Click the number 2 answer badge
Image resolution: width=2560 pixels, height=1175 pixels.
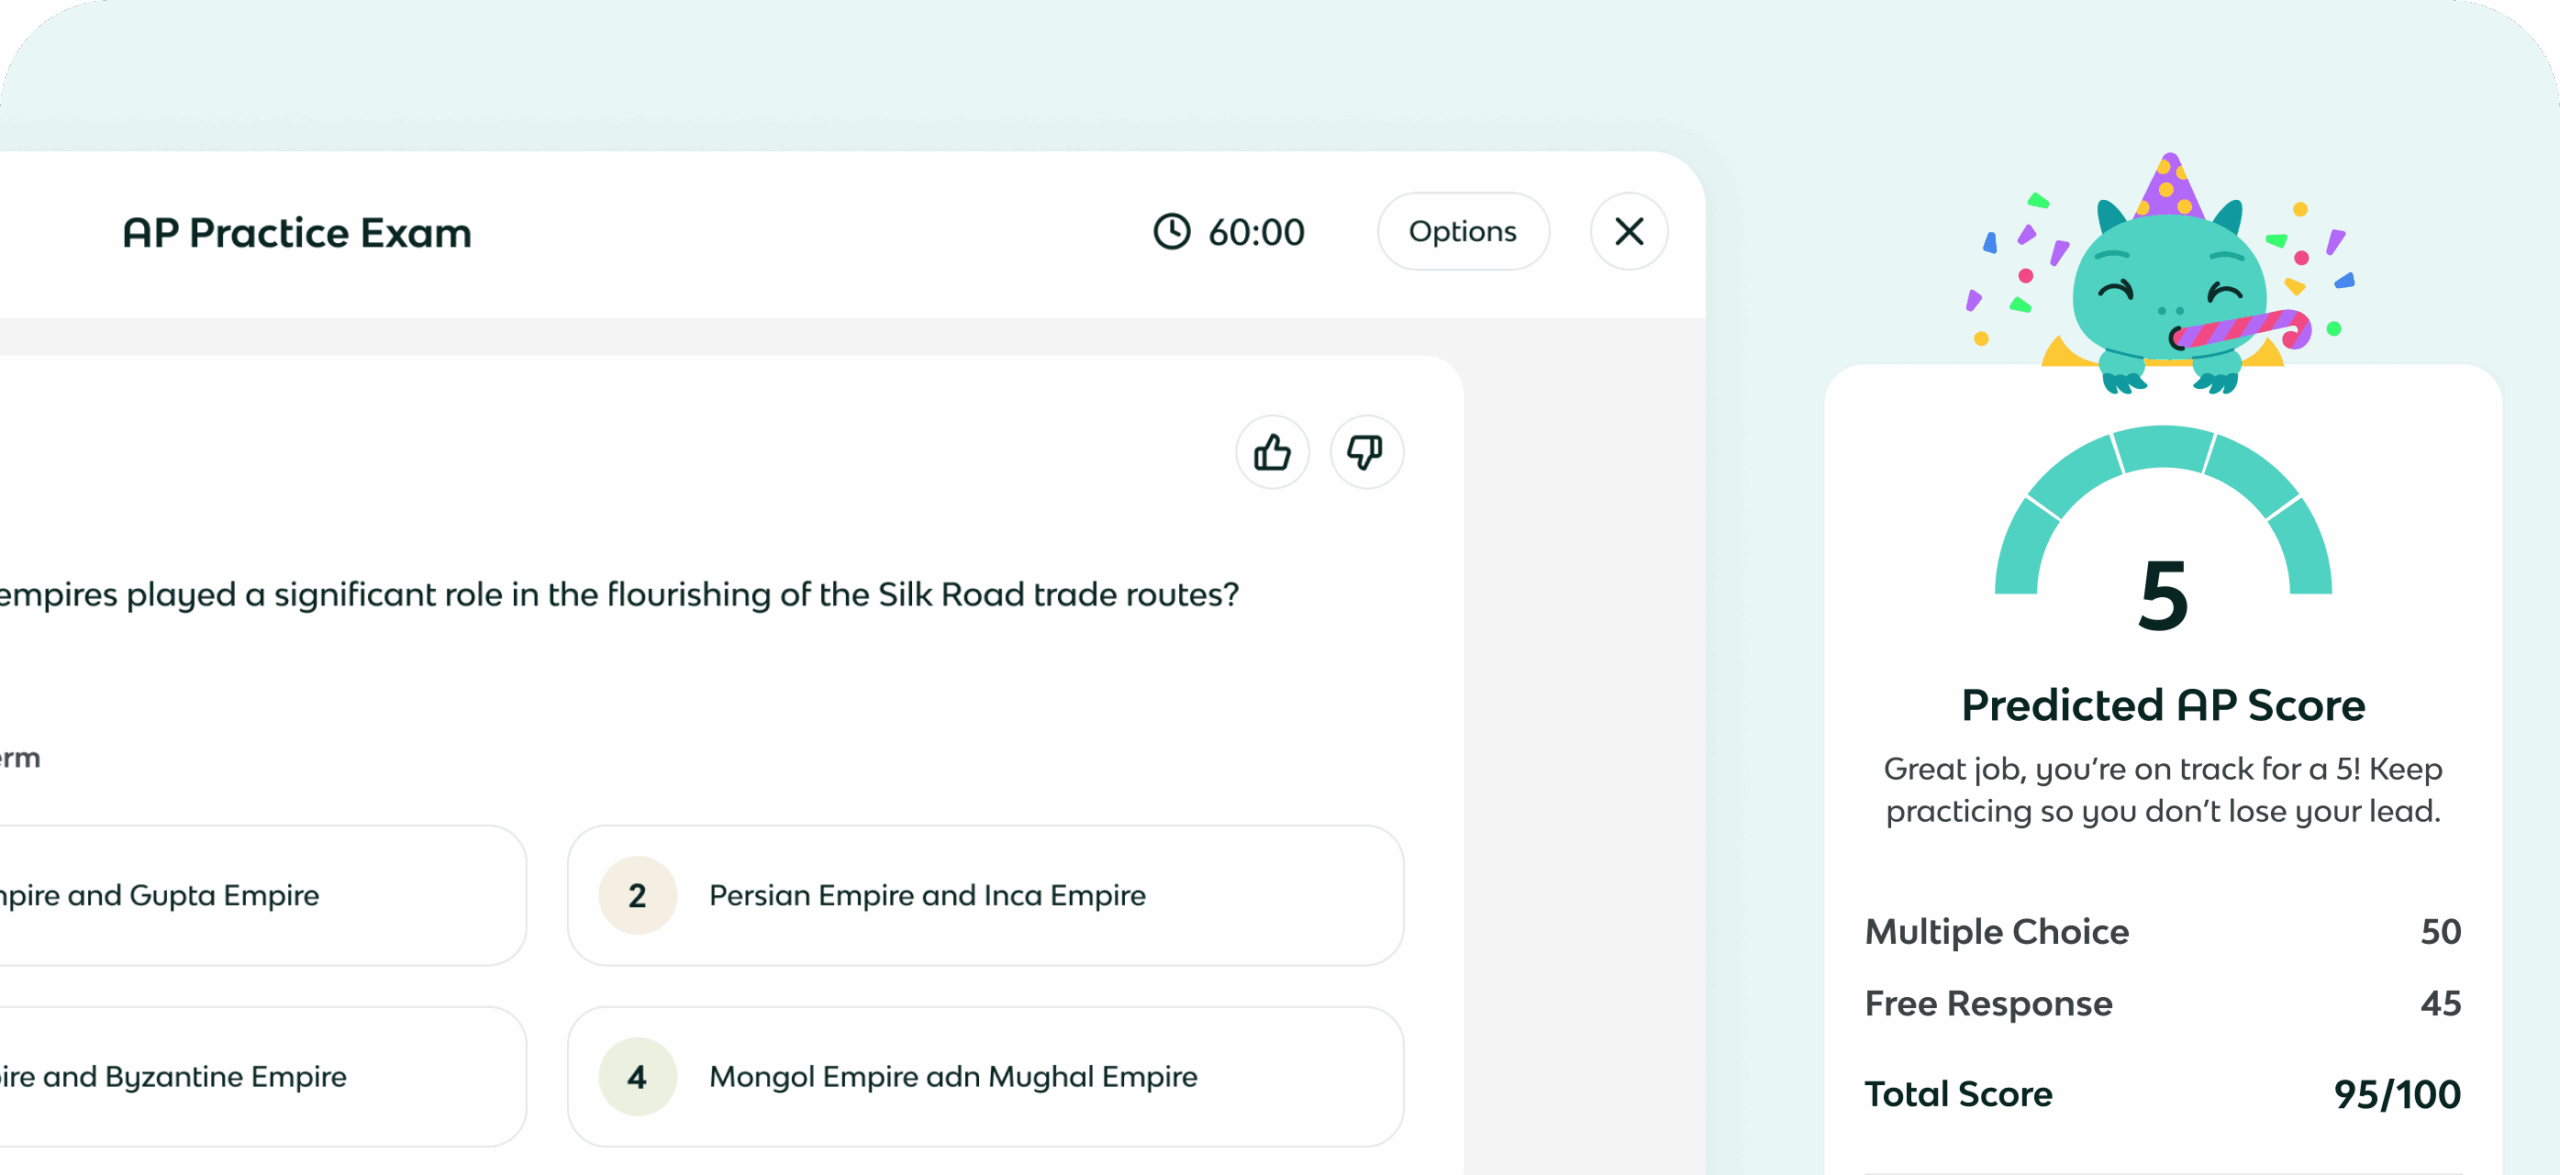pyautogui.click(x=637, y=895)
